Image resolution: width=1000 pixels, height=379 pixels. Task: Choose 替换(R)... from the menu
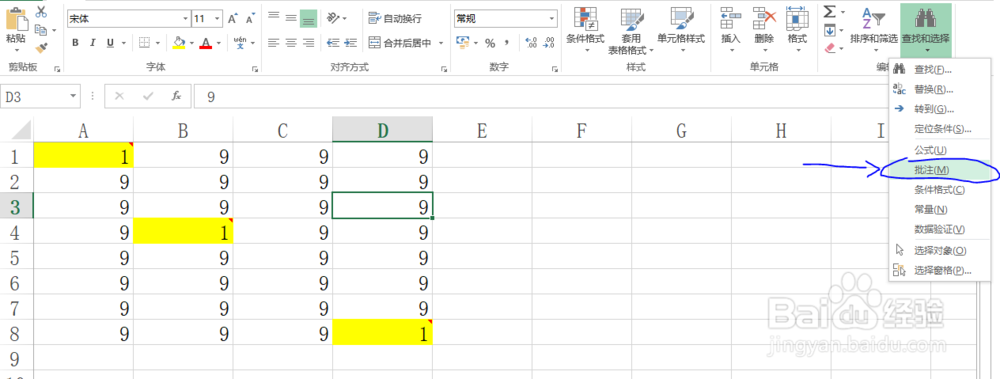pos(939,89)
